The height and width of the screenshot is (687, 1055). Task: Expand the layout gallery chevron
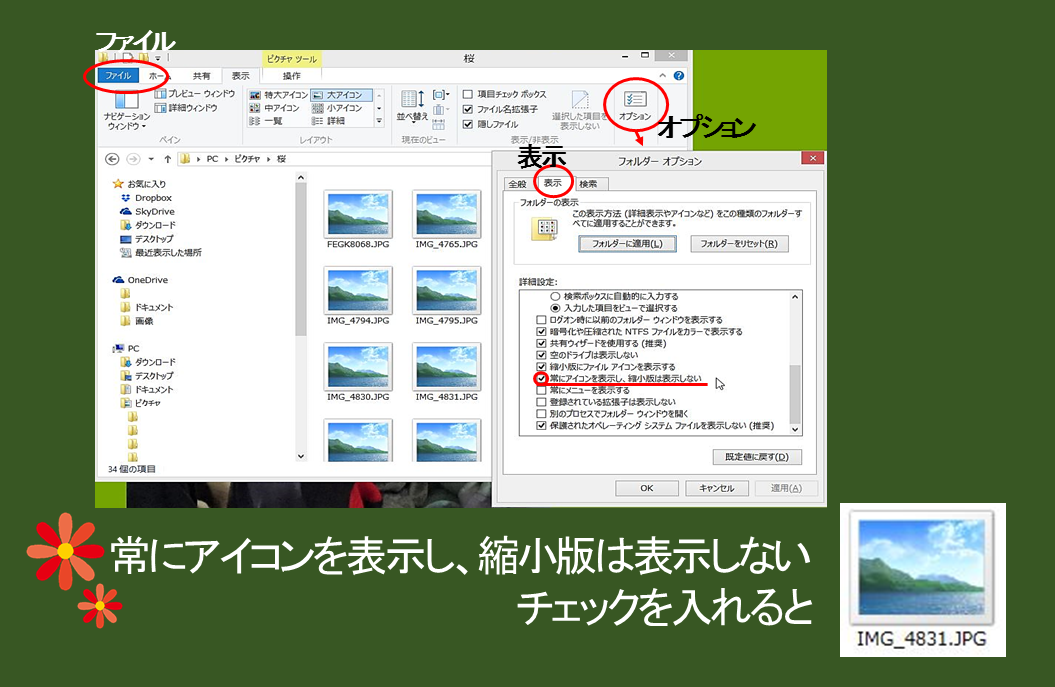click(x=380, y=122)
